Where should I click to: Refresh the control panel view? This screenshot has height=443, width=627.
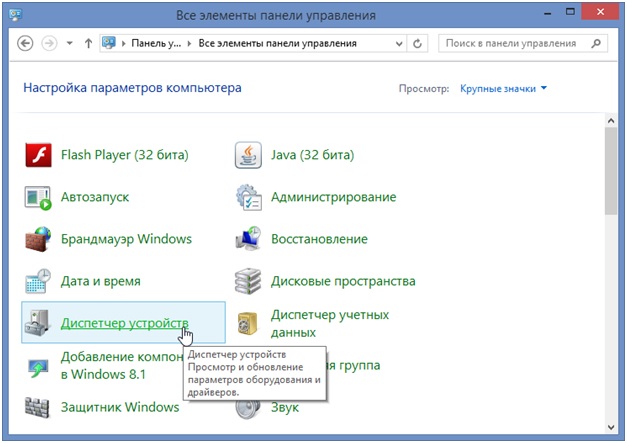[417, 43]
